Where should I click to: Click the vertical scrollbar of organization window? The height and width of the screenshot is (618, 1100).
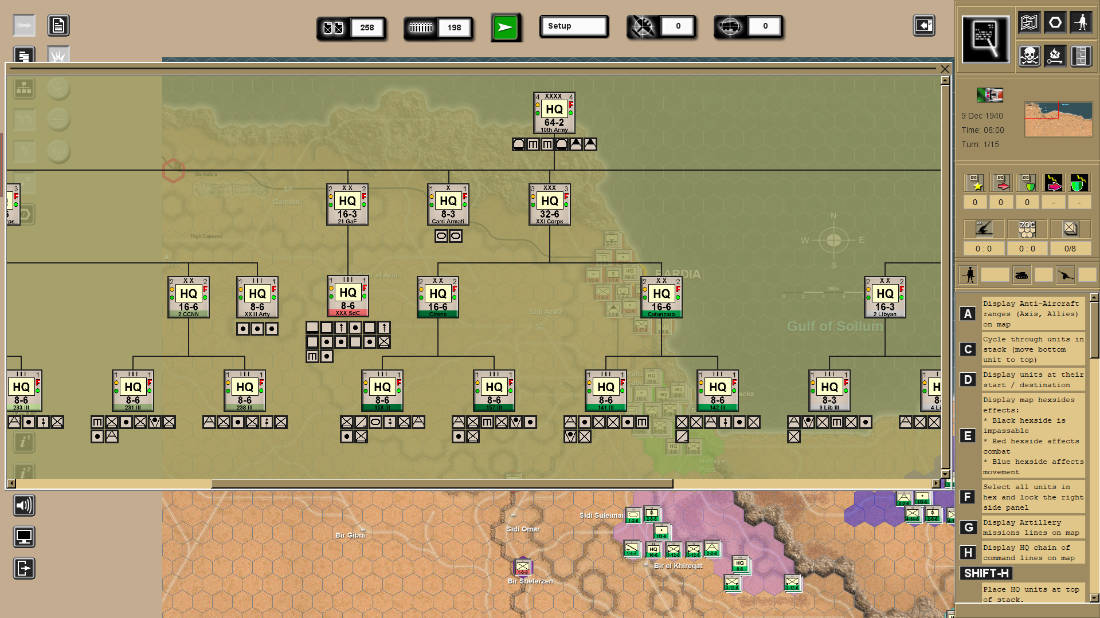(x=945, y=277)
